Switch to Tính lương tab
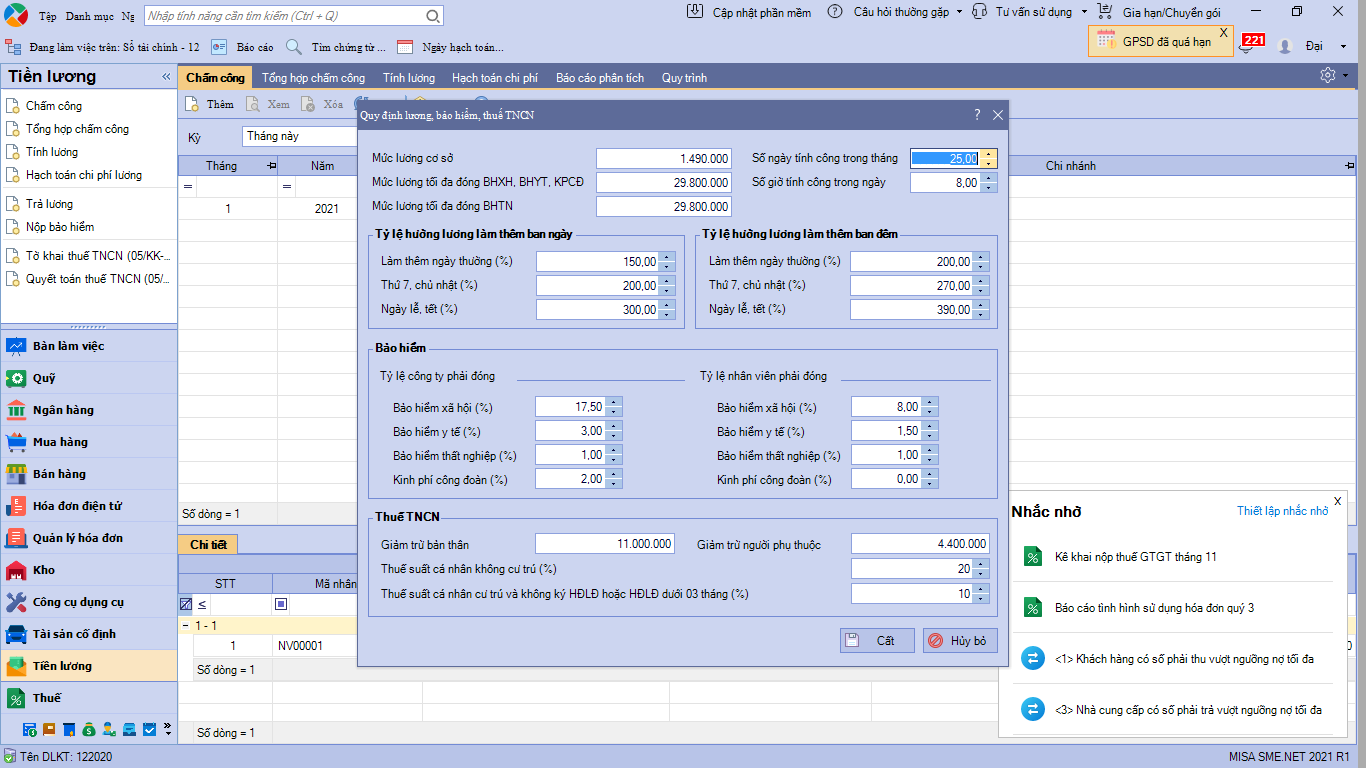The image size is (1366, 768). pyautogui.click(x=408, y=77)
